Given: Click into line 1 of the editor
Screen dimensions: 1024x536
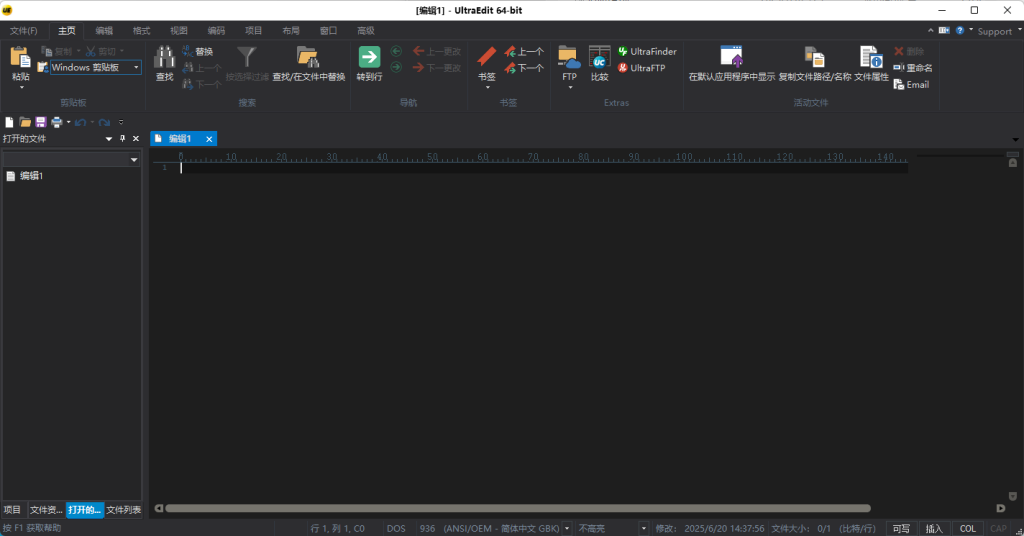Looking at the screenshot, I should point(543,168).
